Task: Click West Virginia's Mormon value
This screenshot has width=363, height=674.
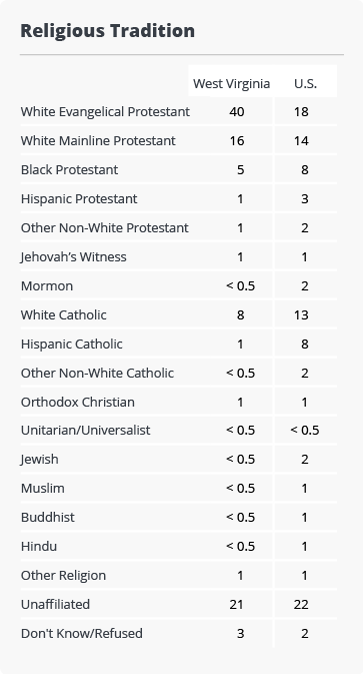Action: point(240,286)
